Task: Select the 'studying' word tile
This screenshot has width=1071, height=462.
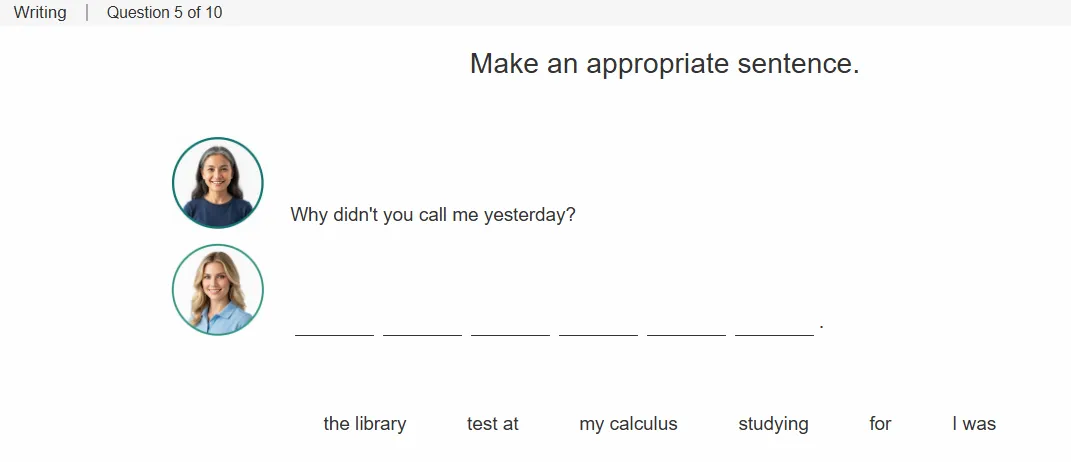Action: coord(773,424)
